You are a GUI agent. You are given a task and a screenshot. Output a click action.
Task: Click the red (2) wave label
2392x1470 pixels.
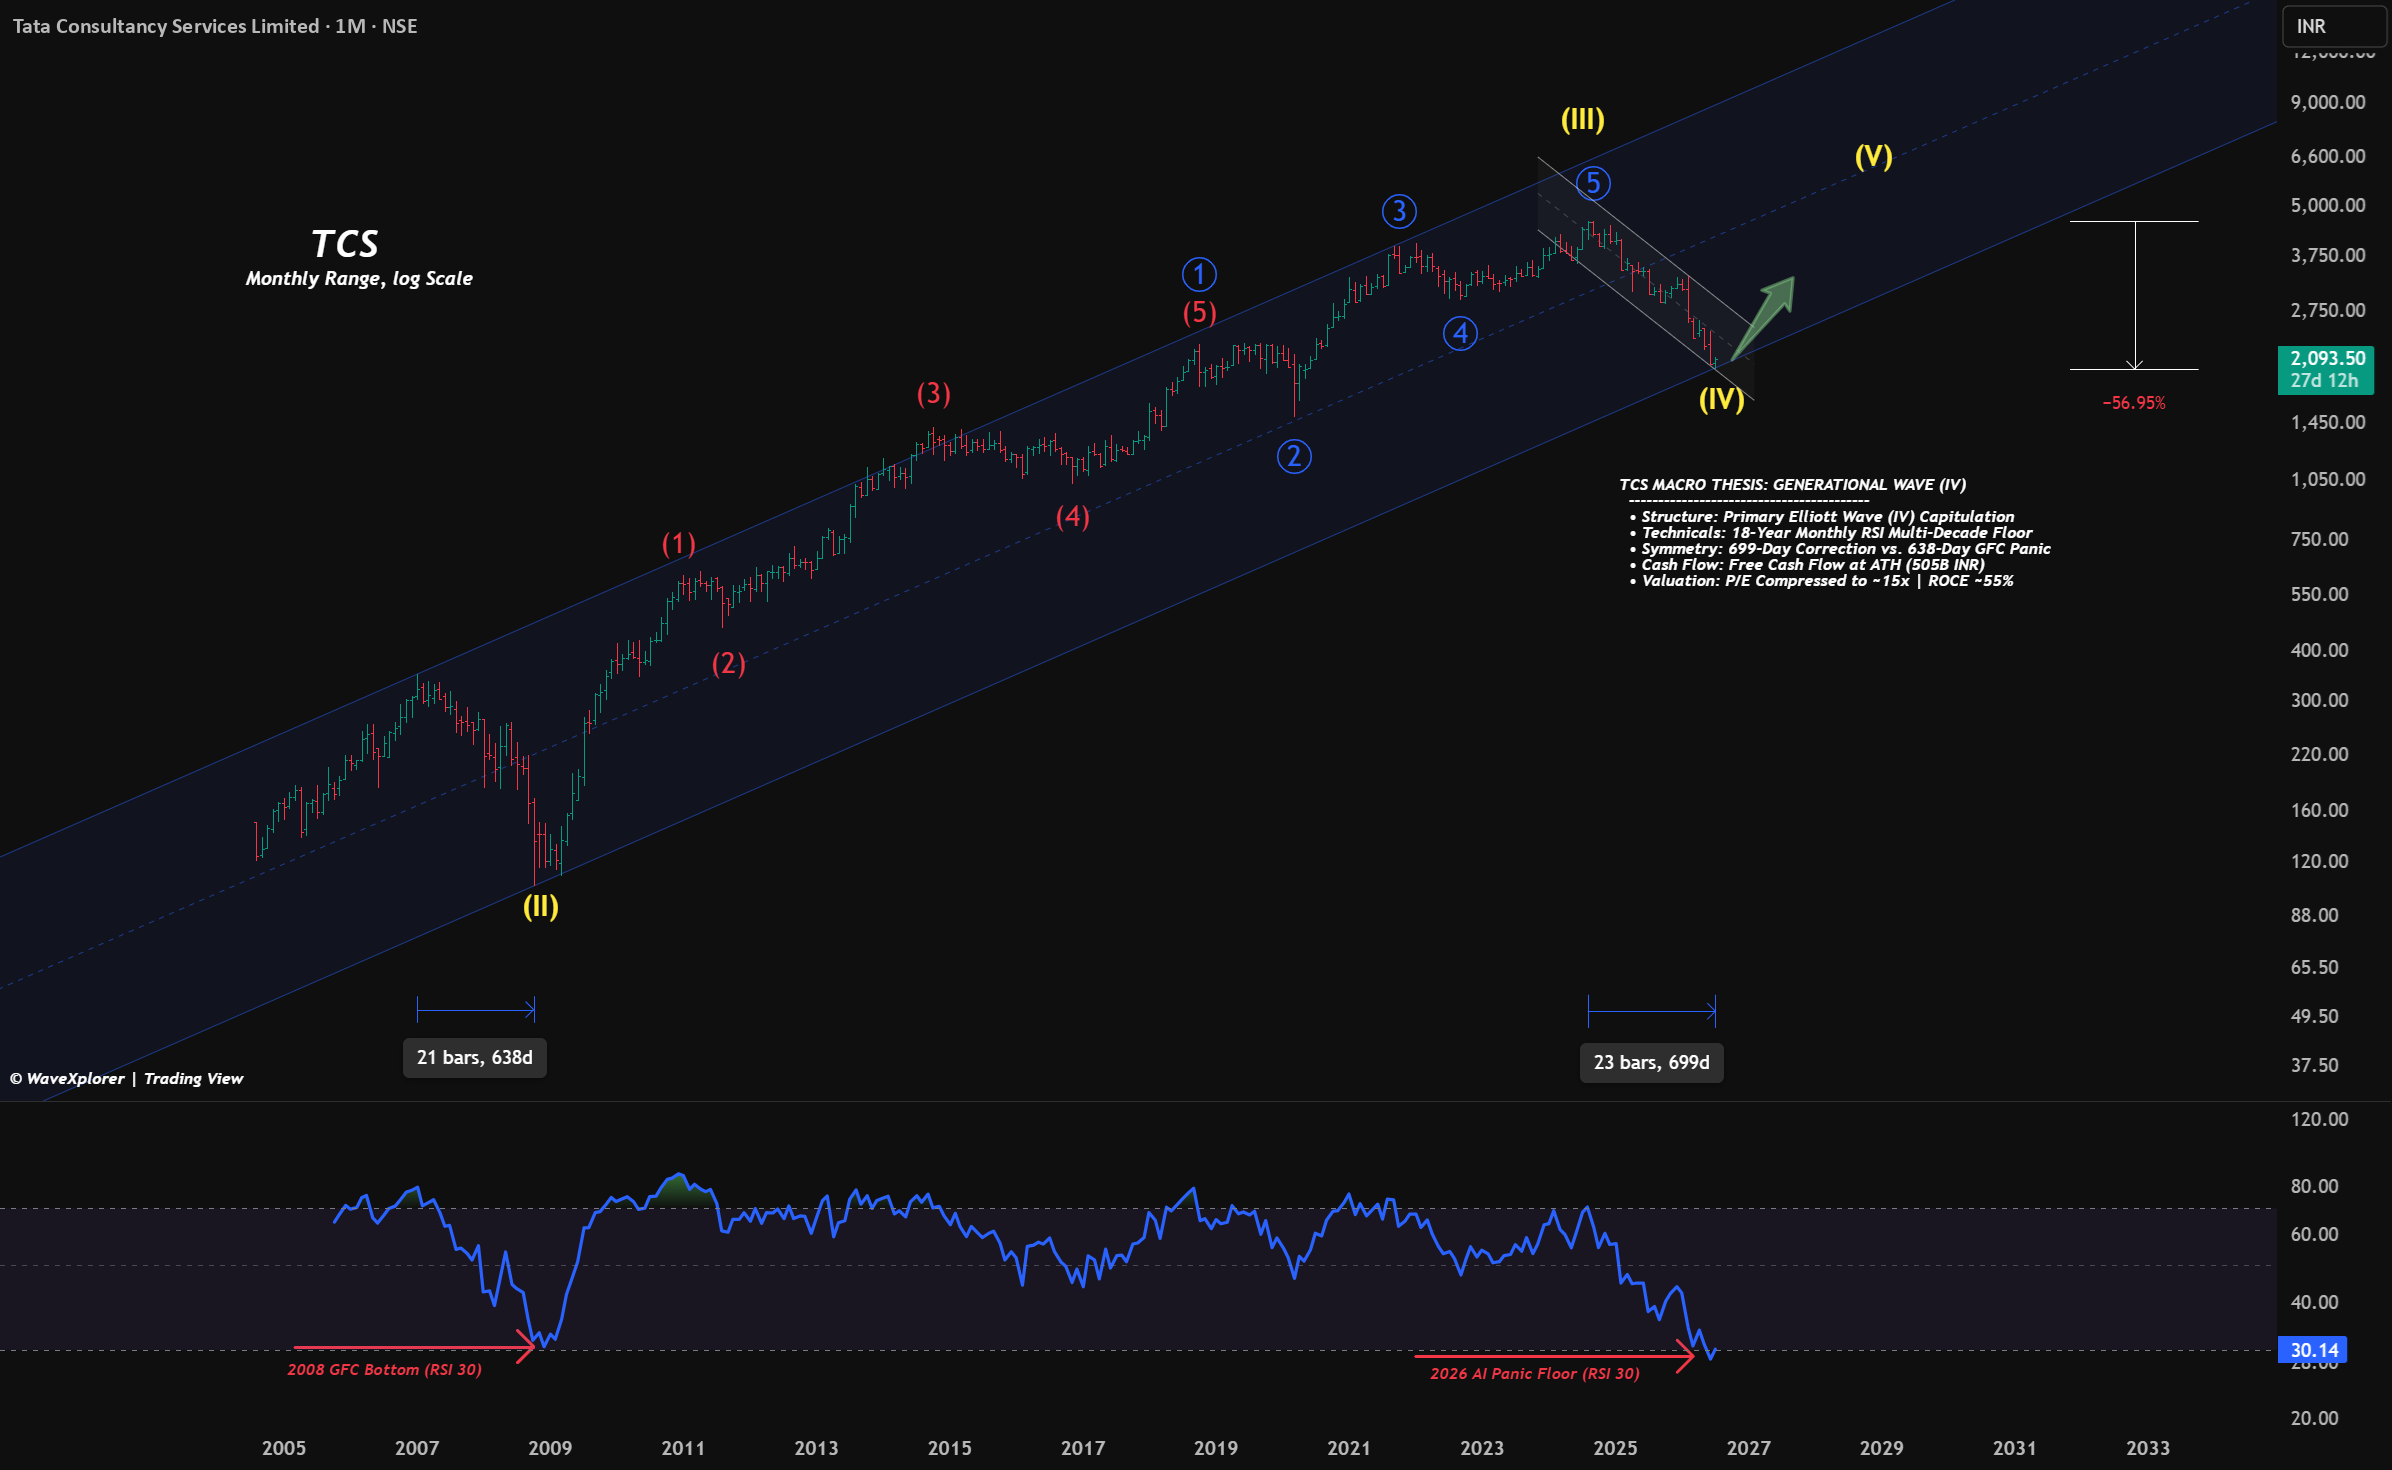click(728, 664)
